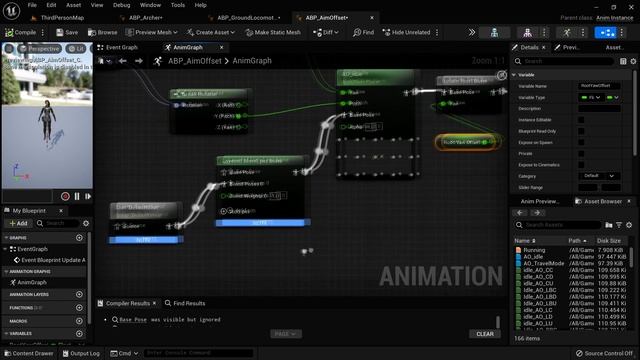Open the Asset menu
The image size is (640, 360).
[73, 5]
